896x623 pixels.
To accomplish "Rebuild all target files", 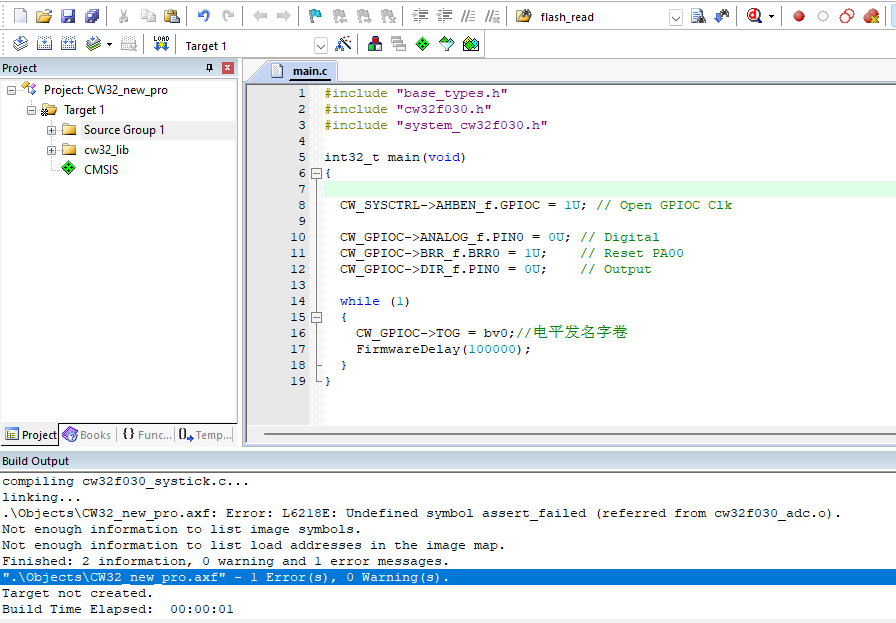I will [x=69, y=44].
